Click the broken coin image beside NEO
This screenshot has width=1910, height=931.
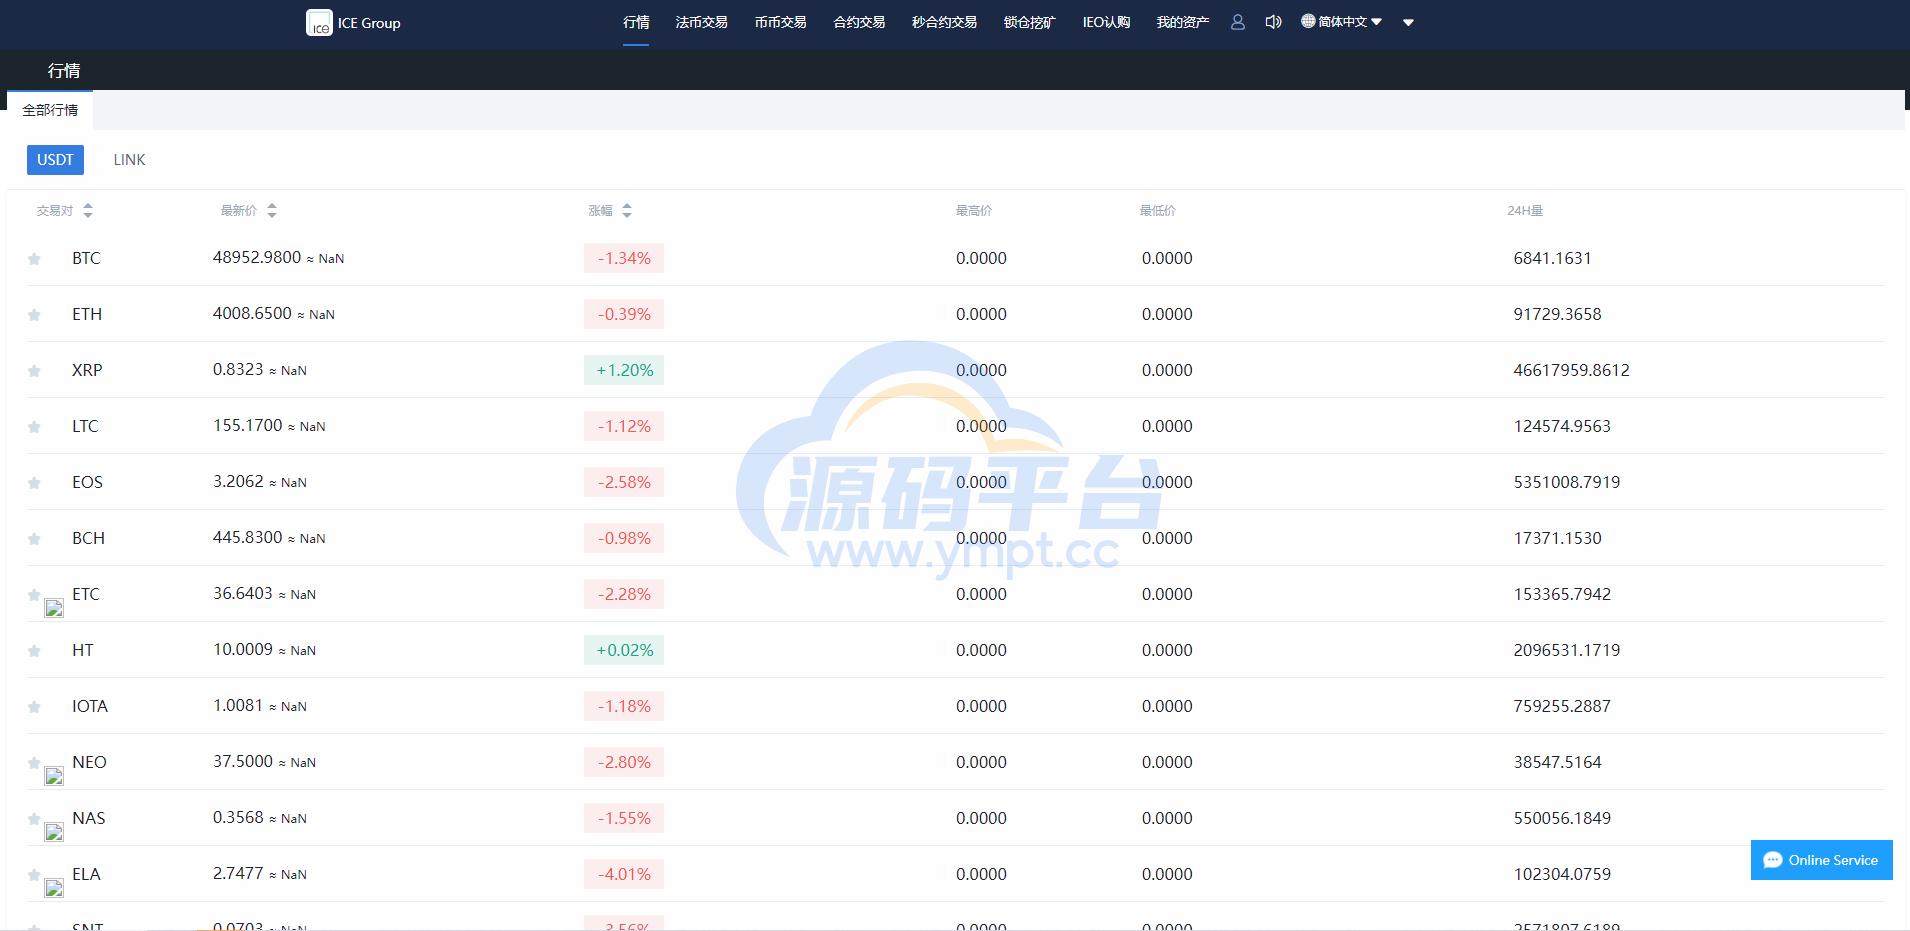(54, 776)
